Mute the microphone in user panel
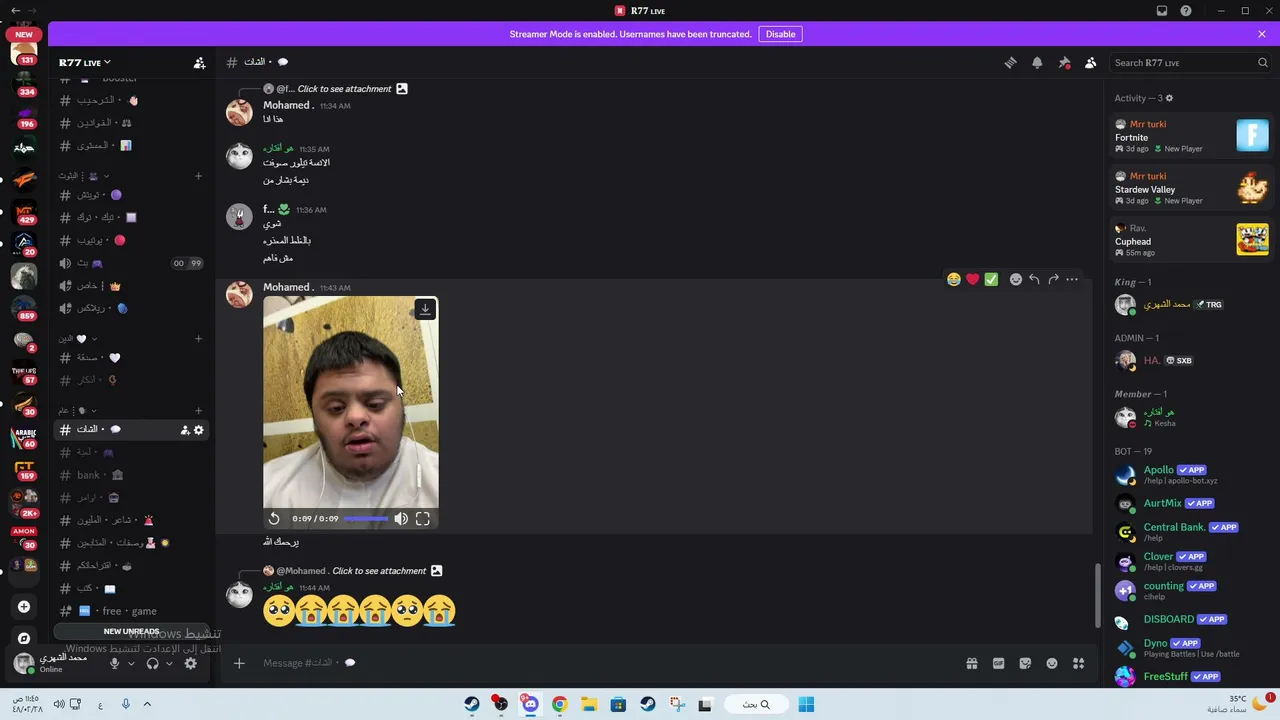This screenshot has height=720, width=1280. (x=114, y=663)
